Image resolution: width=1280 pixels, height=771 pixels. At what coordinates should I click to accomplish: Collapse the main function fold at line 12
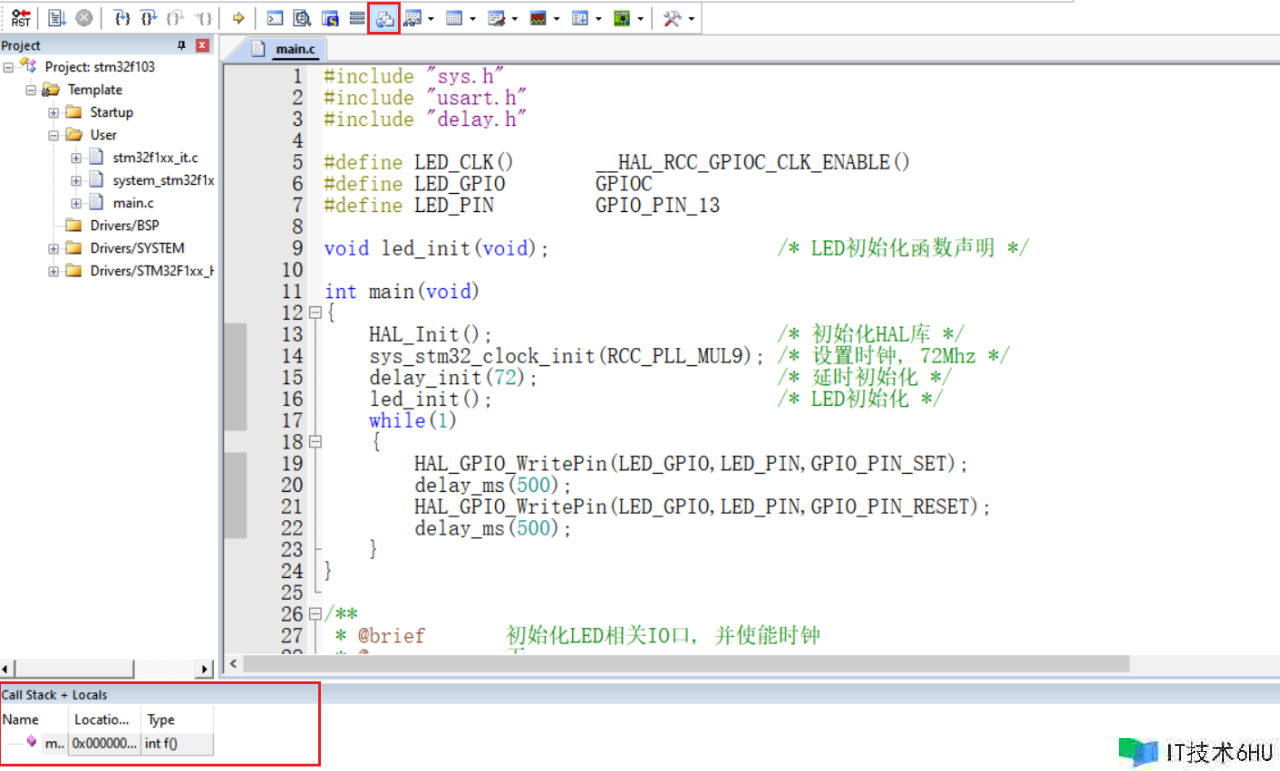pyautogui.click(x=315, y=313)
